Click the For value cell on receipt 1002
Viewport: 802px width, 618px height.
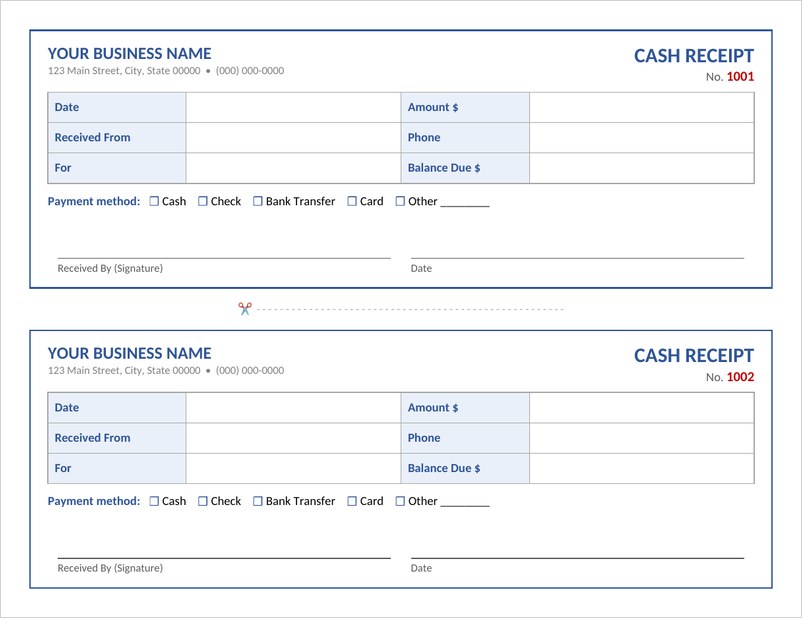pyautogui.click(x=293, y=468)
